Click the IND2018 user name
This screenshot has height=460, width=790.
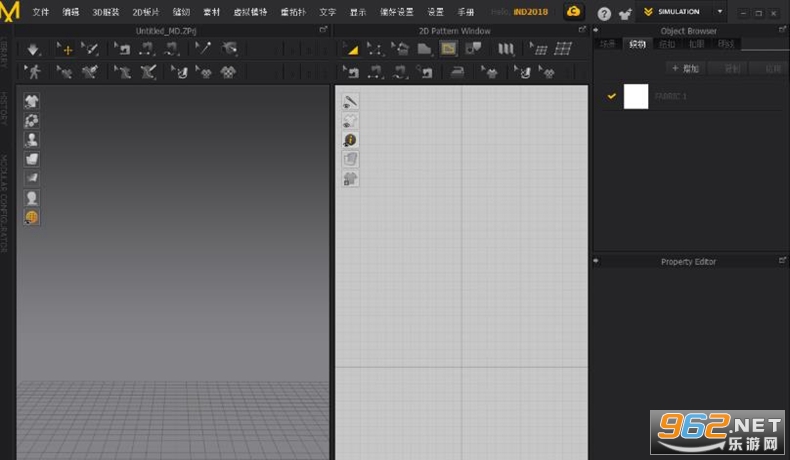(x=531, y=12)
